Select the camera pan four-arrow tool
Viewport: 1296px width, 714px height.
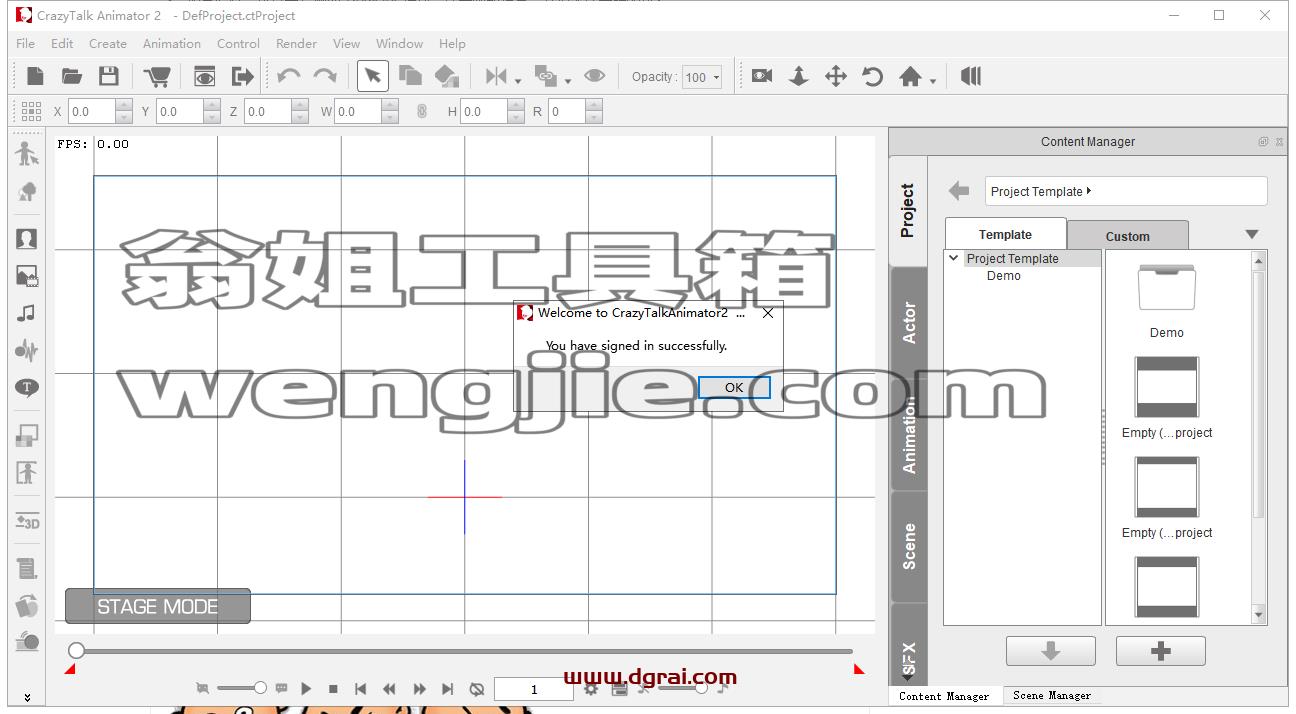pos(836,76)
